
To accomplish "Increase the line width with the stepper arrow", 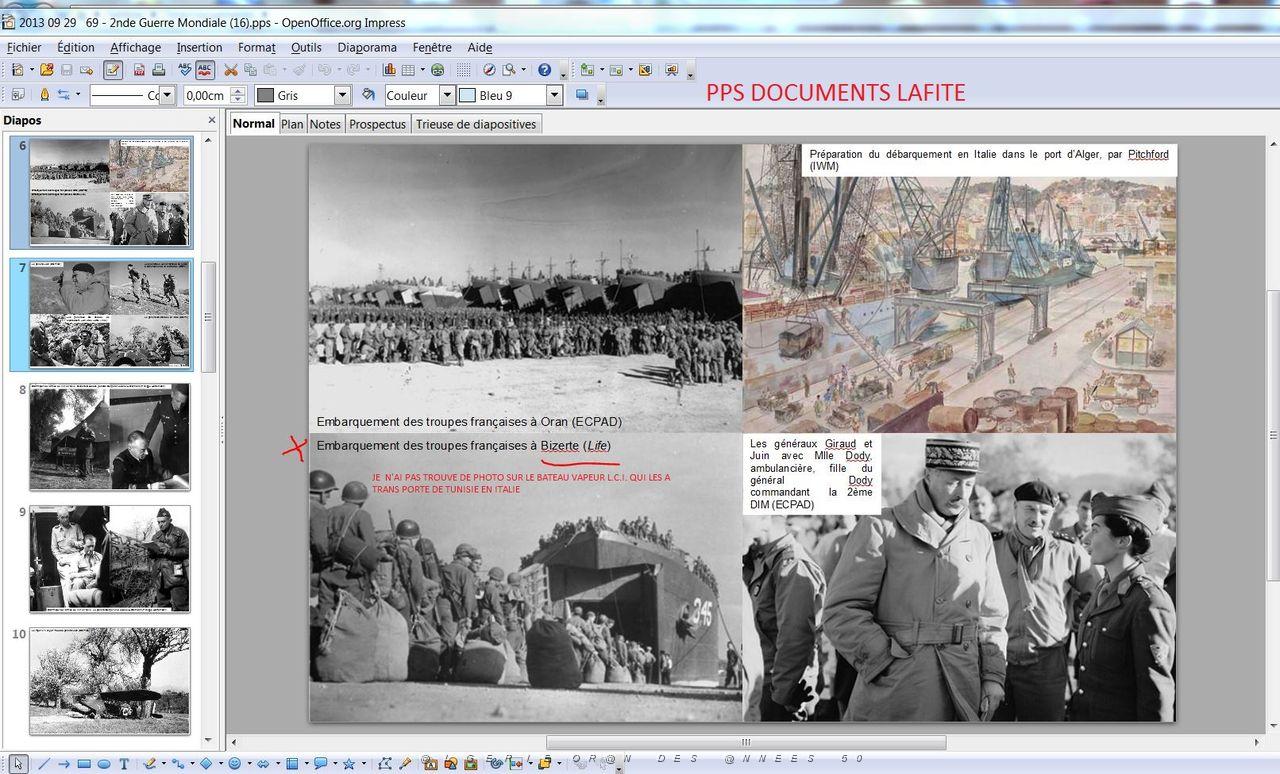I will pyautogui.click(x=238, y=91).
